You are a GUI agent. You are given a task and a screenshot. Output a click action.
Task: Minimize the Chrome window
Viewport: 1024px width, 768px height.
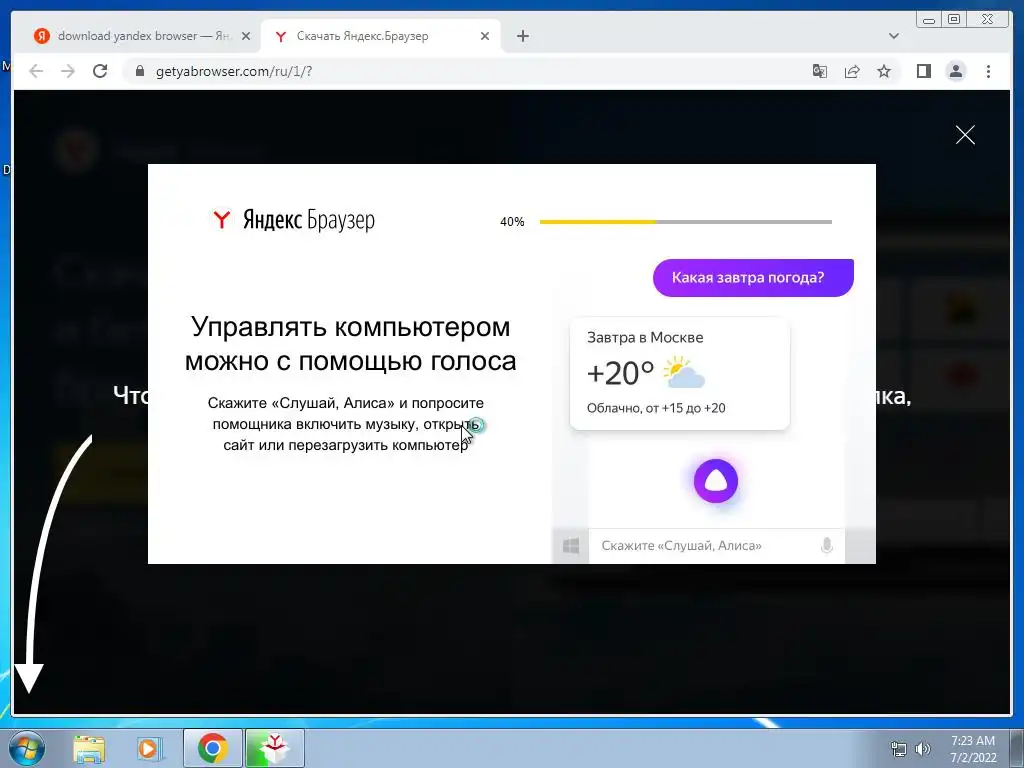929,20
